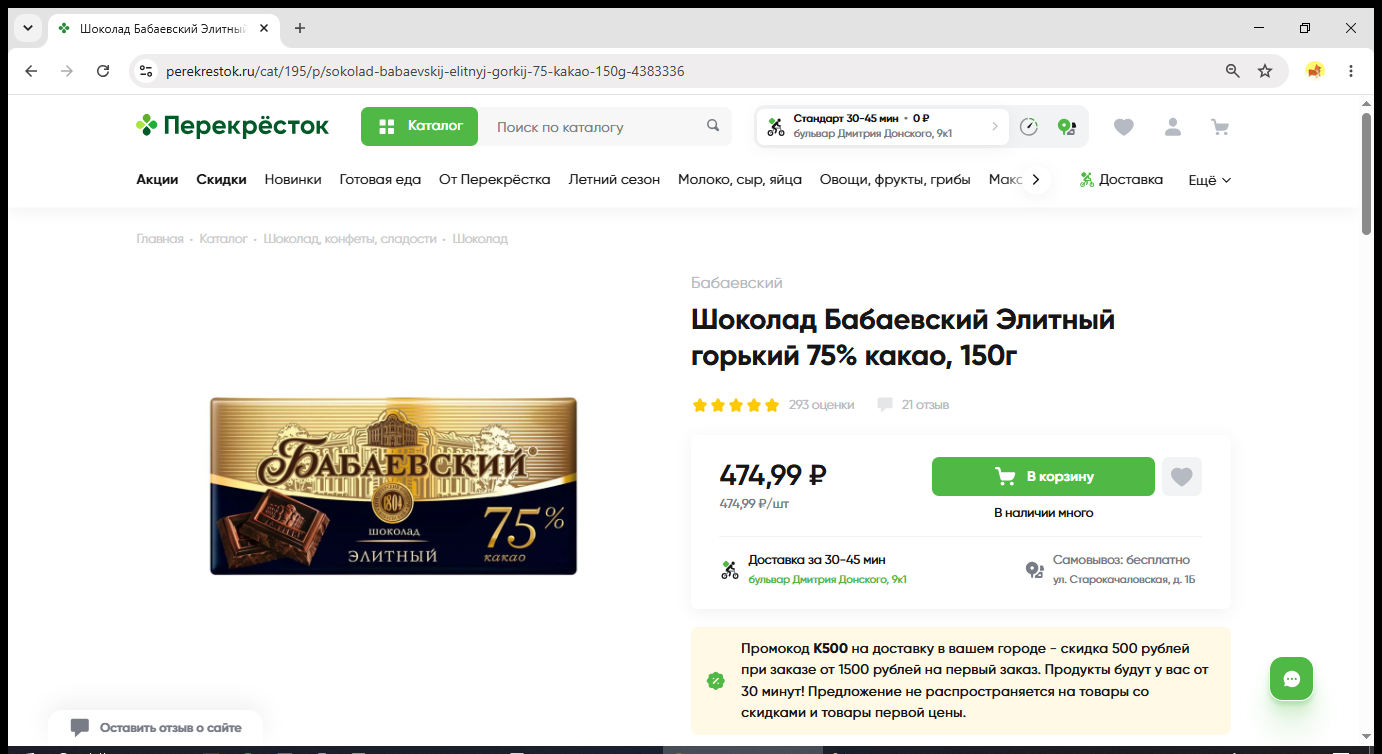This screenshot has width=1382, height=754.
Task: Open the Chrome three-dot menu
Action: tap(1351, 71)
